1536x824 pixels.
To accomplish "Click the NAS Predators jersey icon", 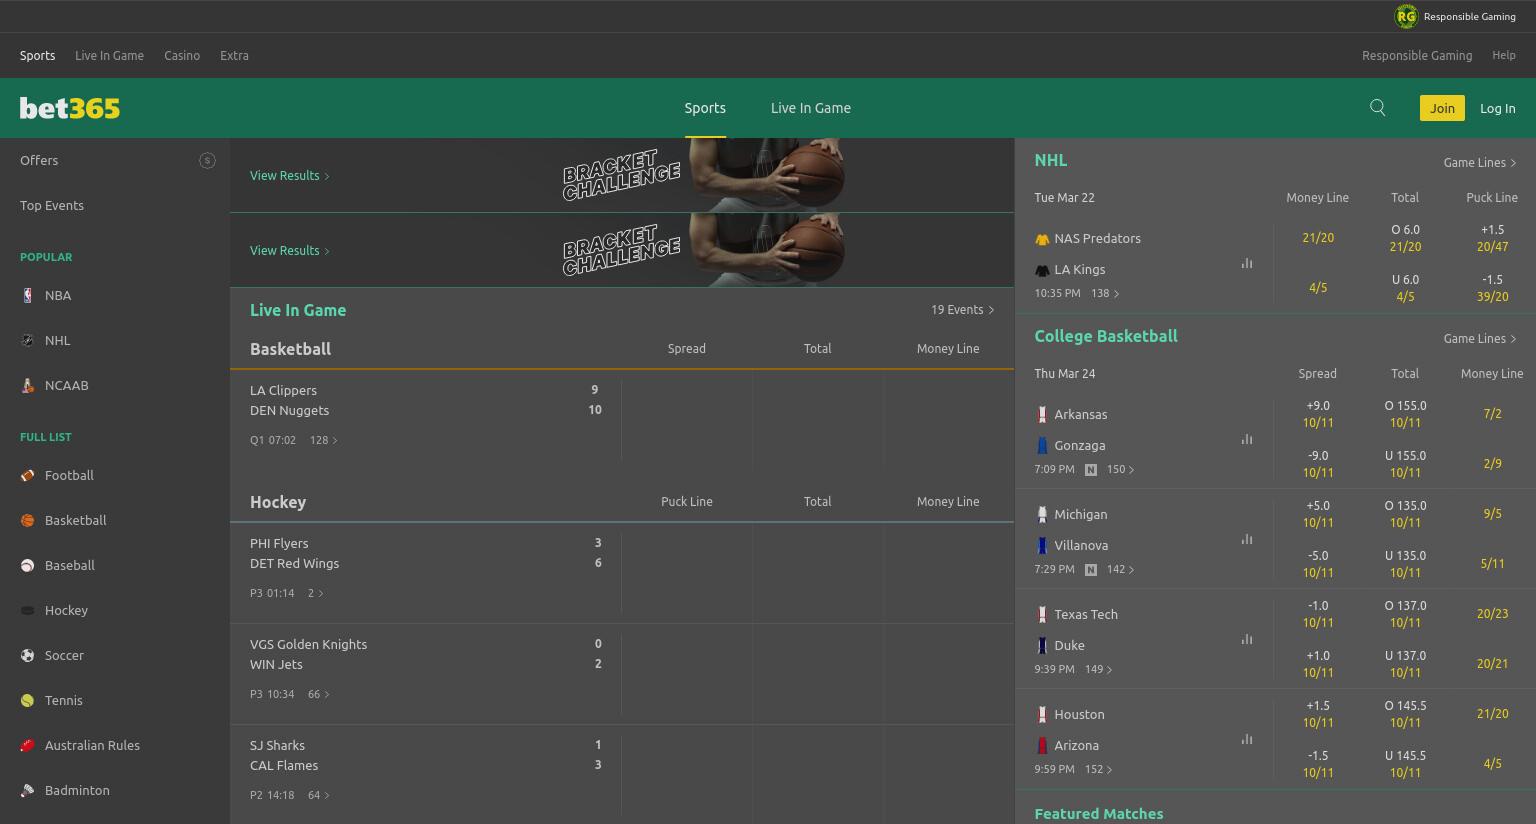I will pyautogui.click(x=1042, y=239).
